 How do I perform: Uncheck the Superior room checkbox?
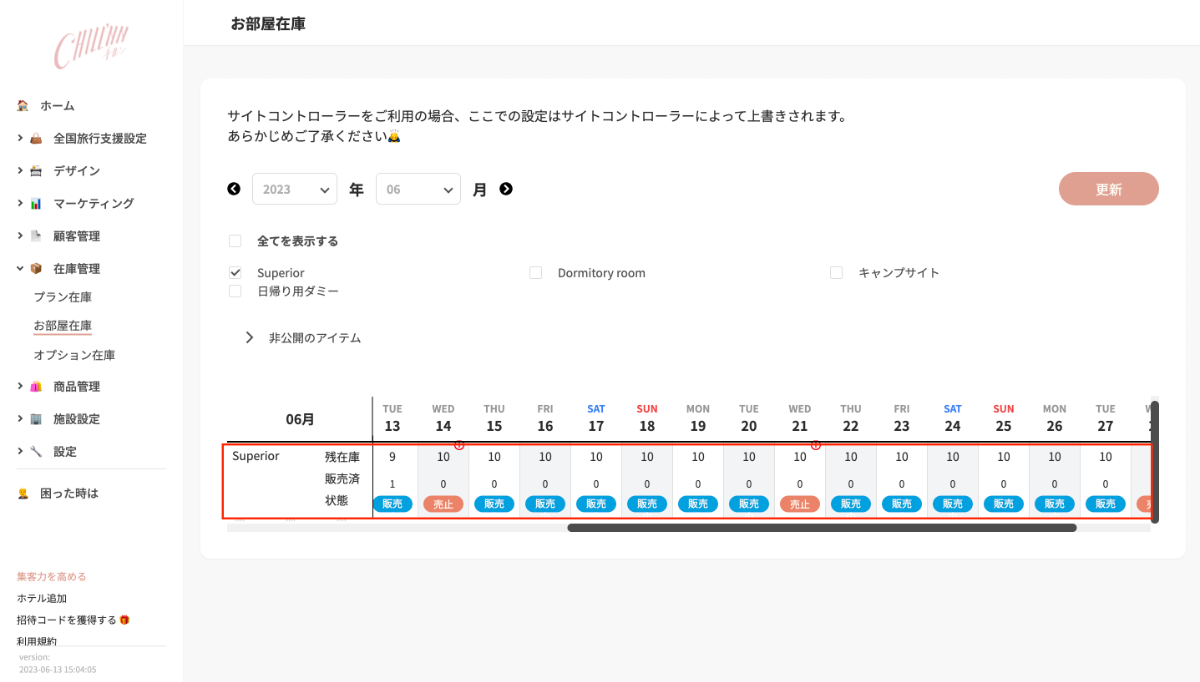235,273
